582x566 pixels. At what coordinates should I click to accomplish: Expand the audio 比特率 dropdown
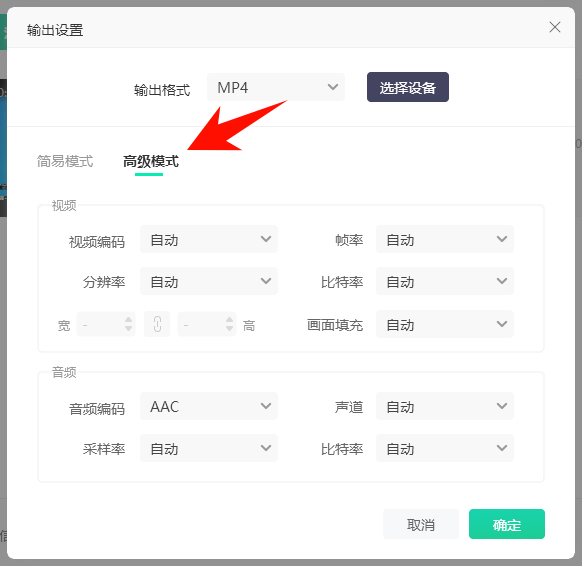[x=445, y=448]
